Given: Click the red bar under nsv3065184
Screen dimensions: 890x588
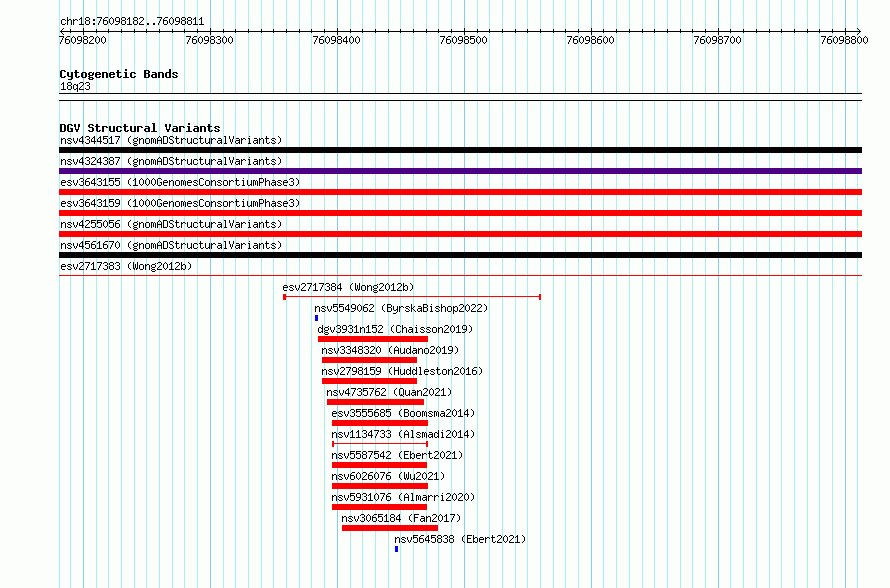Looking at the screenshot, I should pos(390,528).
